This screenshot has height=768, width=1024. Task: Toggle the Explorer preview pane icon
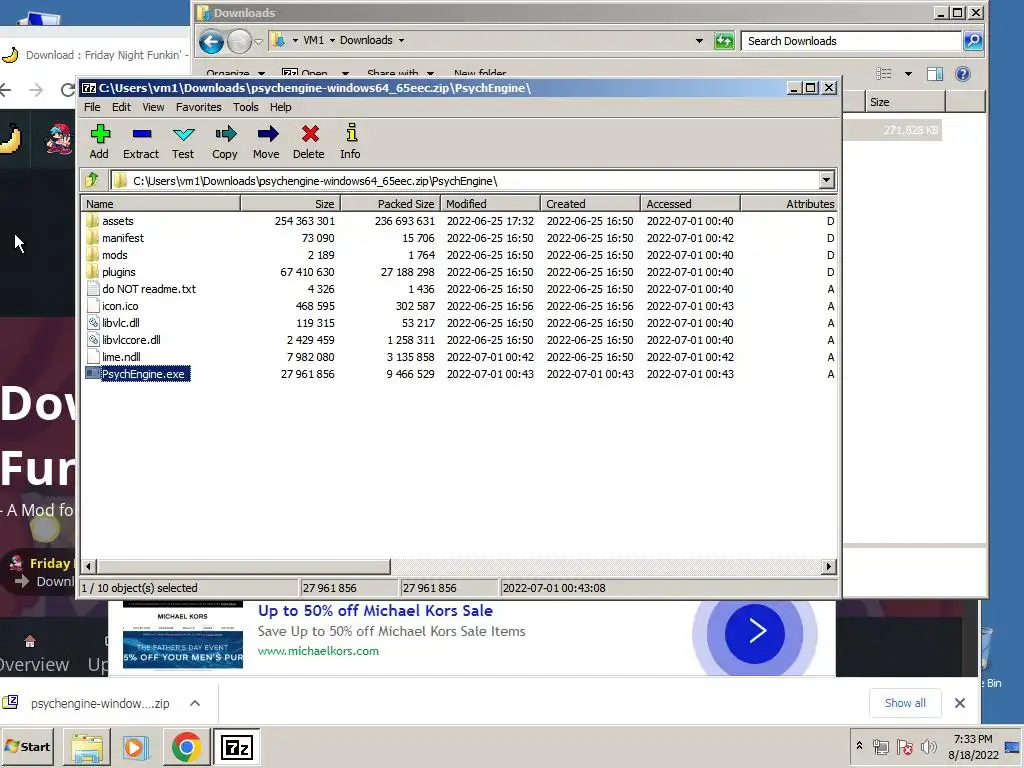click(935, 74)
